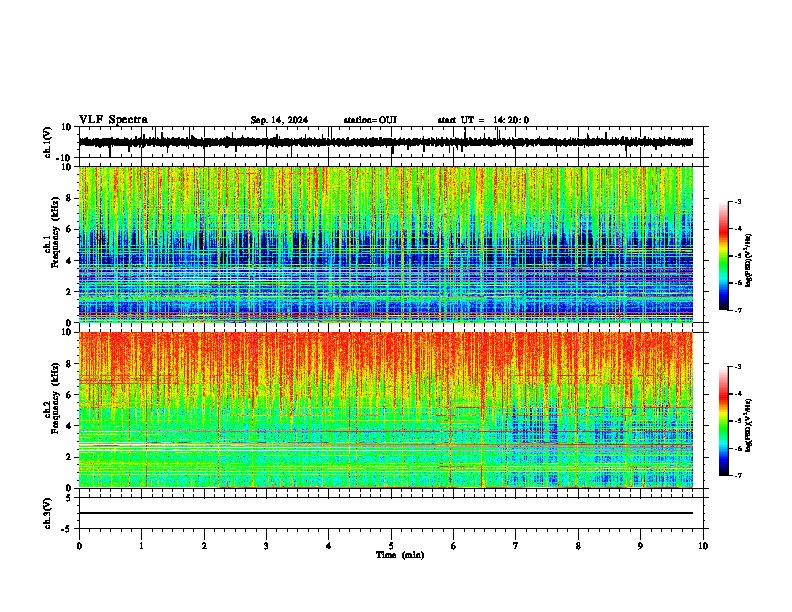Click time axis tick label '9'
Viewport: 792px width, 612px height.
[x=640, y=546]
